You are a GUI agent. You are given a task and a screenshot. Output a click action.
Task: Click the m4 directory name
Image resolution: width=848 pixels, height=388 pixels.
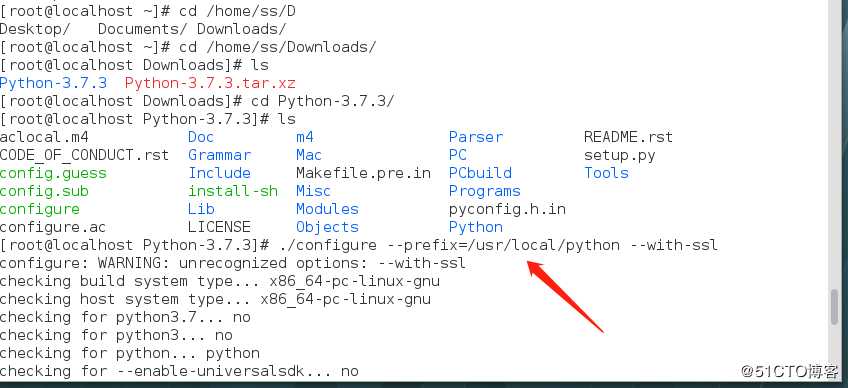[x=305, y=137]
